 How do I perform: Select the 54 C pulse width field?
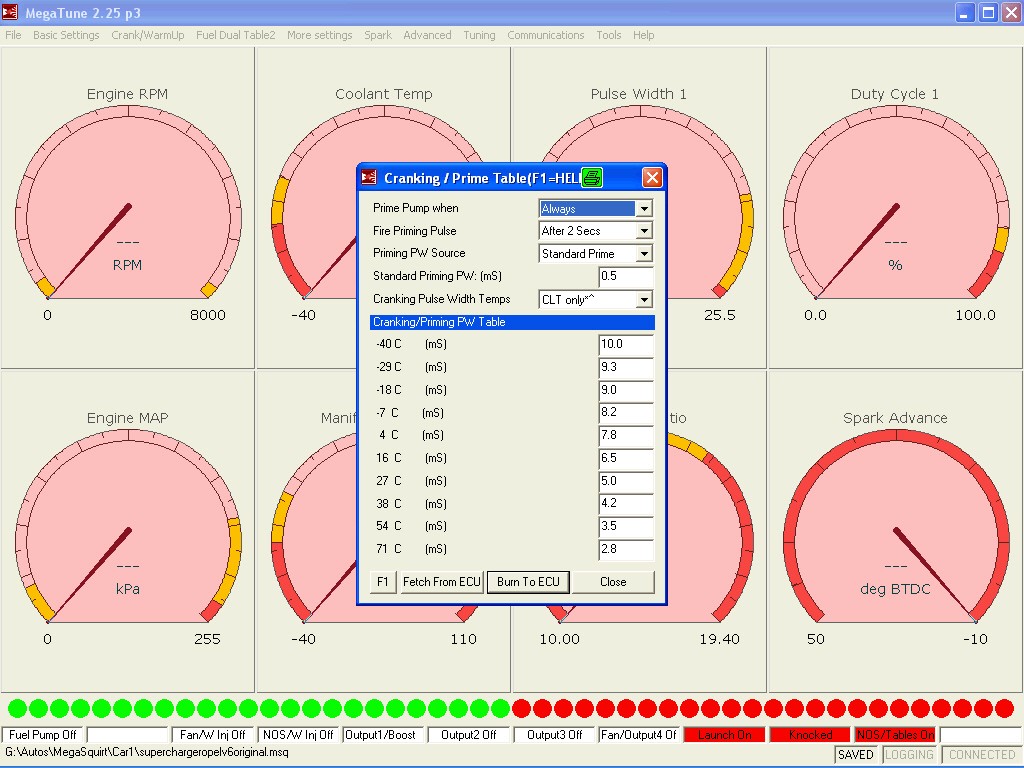click(x=626, y=526)
